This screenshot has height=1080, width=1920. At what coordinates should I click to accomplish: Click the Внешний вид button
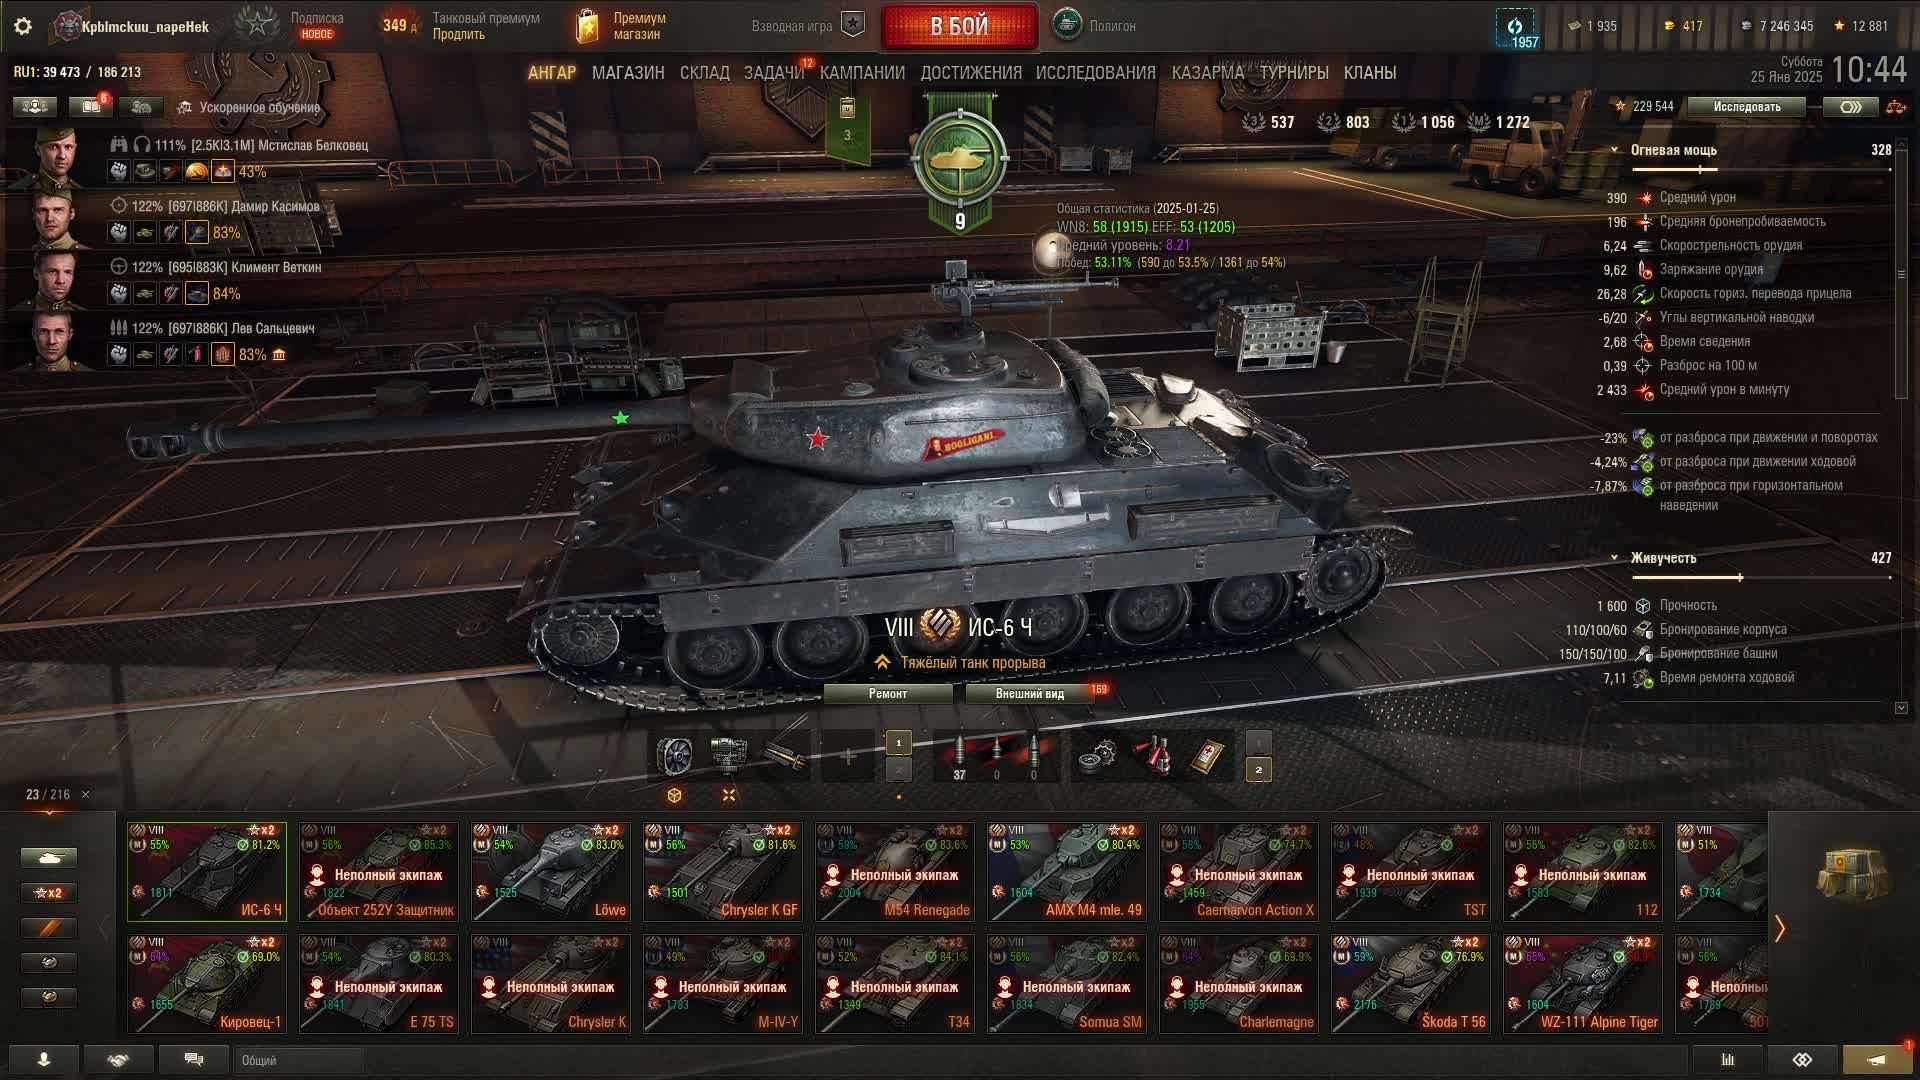(x=1030, y=694)
